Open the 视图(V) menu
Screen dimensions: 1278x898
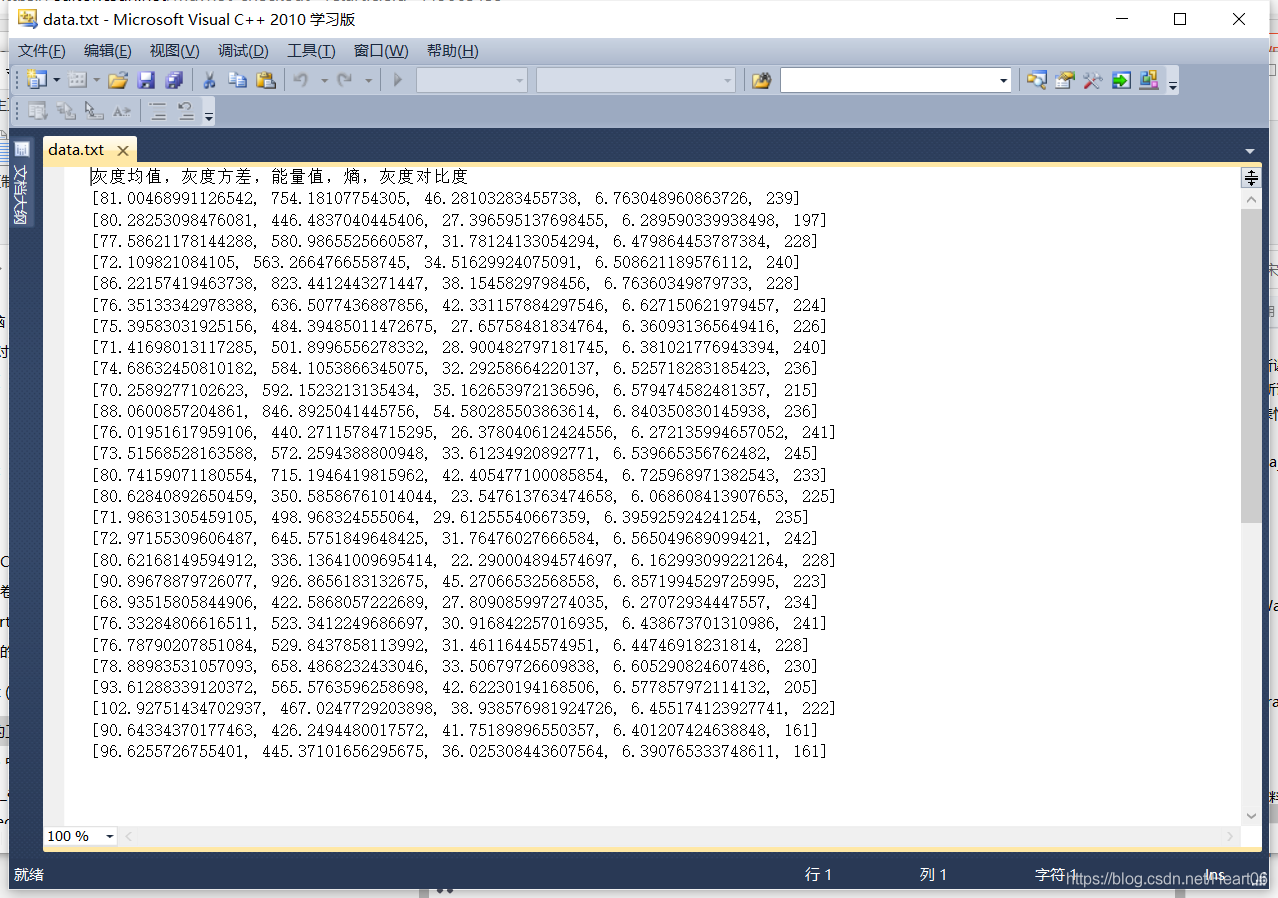point(174,51)
